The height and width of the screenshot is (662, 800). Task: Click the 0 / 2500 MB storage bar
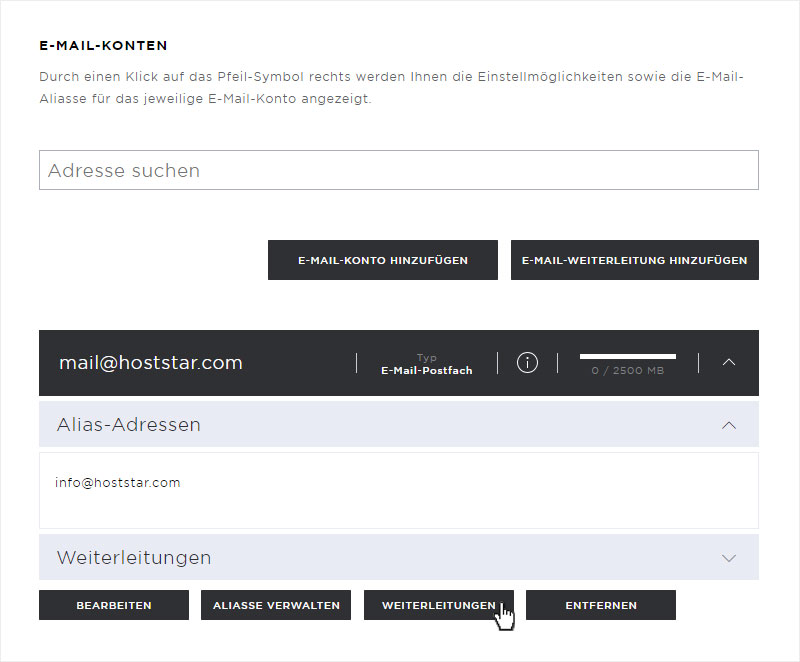click(x=628, y=356)
